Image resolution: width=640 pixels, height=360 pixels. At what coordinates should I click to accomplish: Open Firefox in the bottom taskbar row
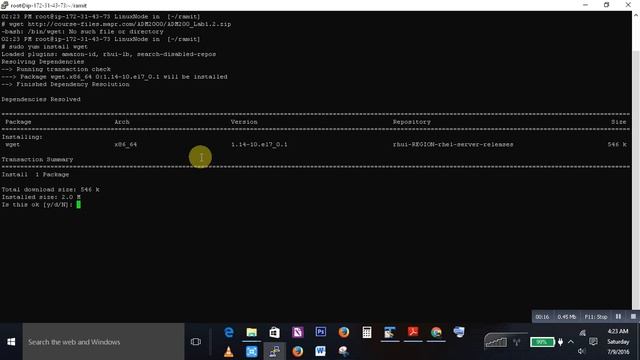298,351
